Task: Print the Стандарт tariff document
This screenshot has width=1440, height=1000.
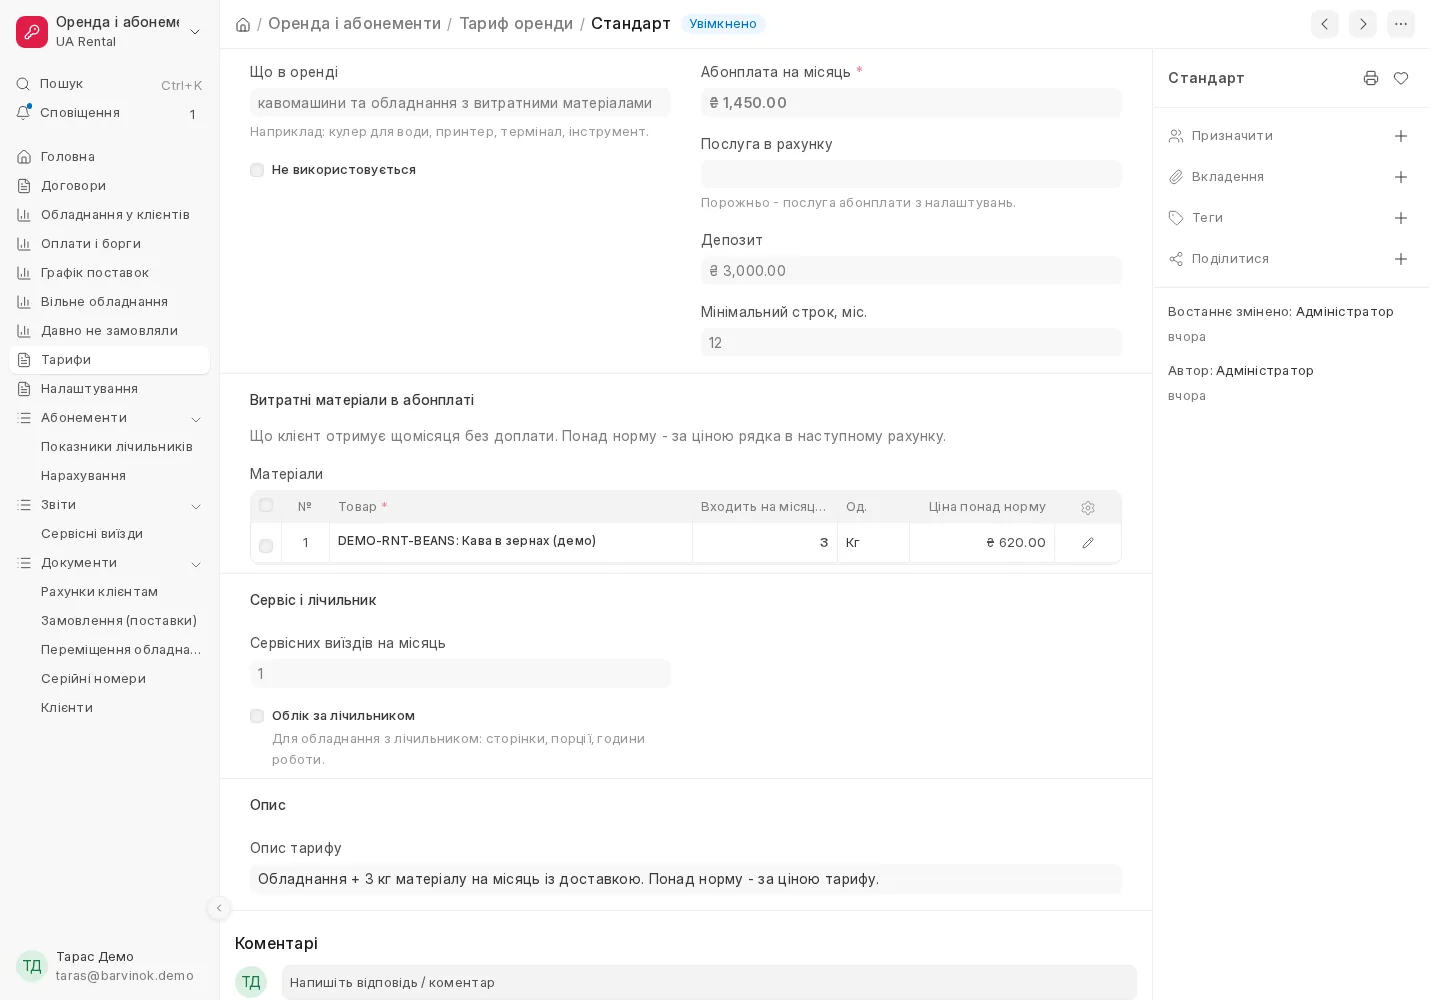Action: tap(1371, 78)
